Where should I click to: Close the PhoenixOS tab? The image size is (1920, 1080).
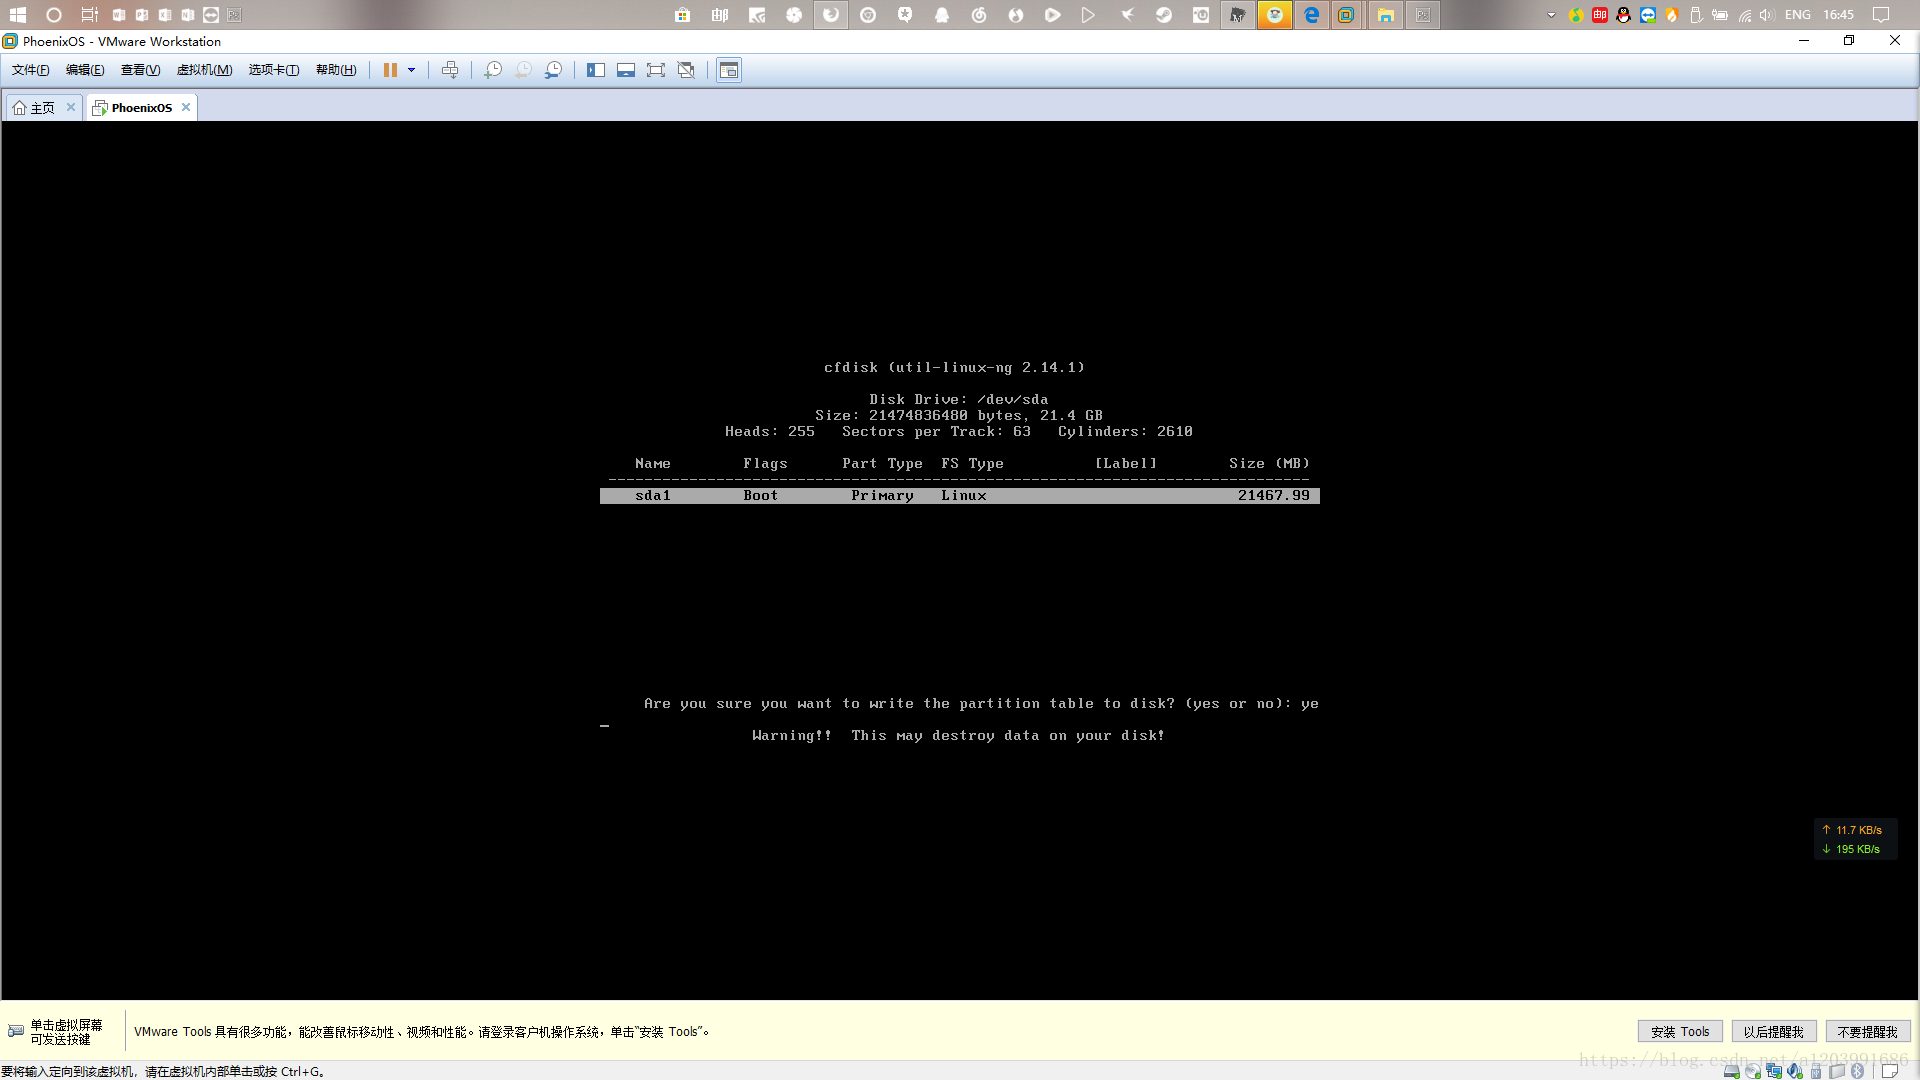(x=186, y=107)
